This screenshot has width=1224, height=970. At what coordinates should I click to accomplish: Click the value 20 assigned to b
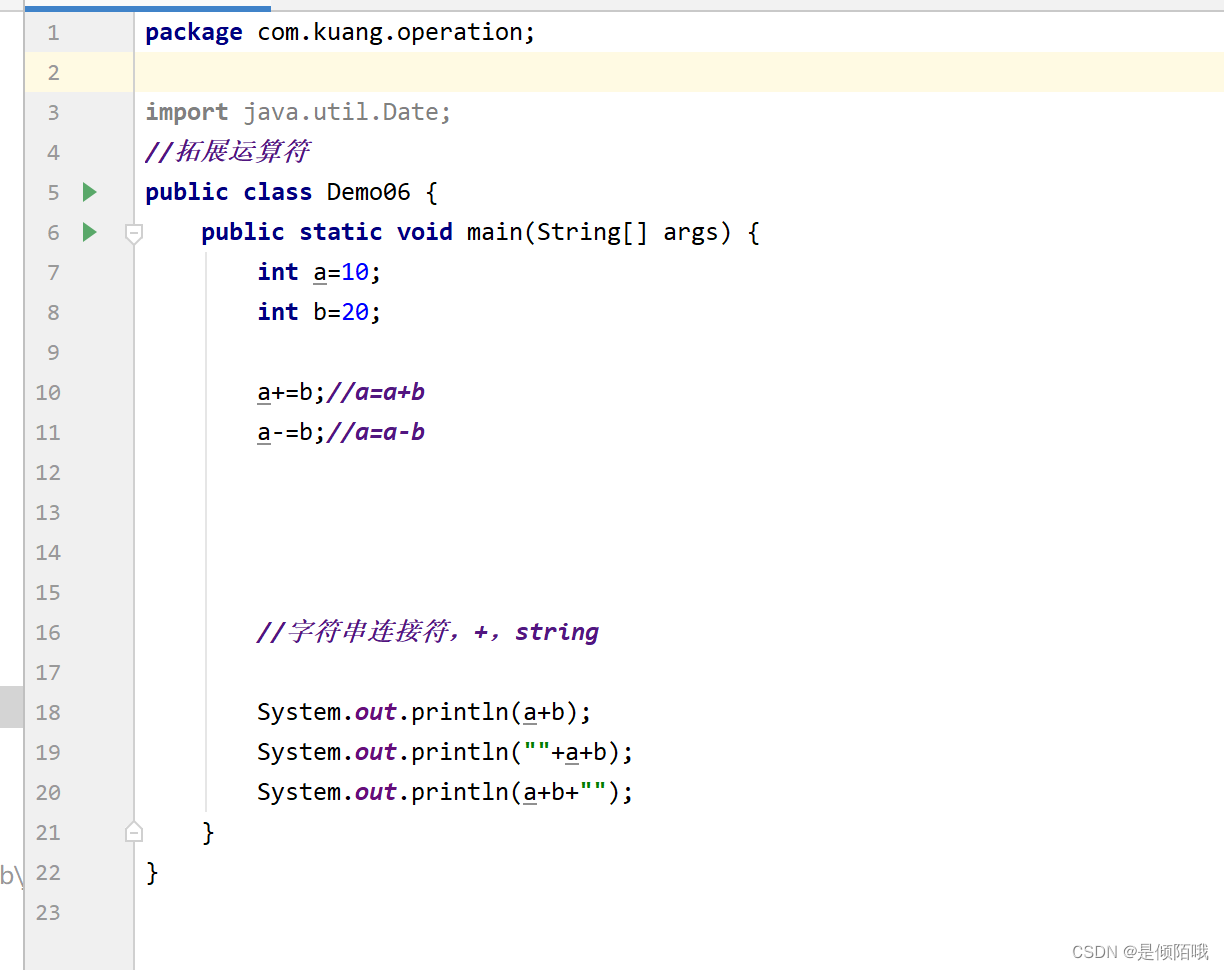[355, 312]
